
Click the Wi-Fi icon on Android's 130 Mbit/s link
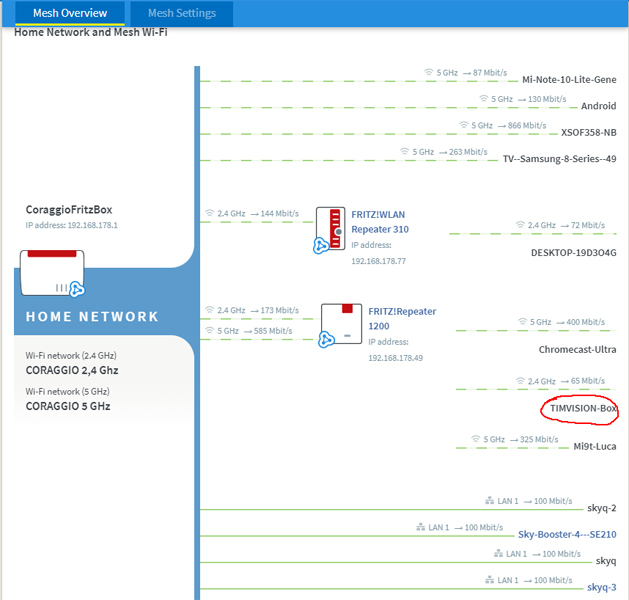484,99
